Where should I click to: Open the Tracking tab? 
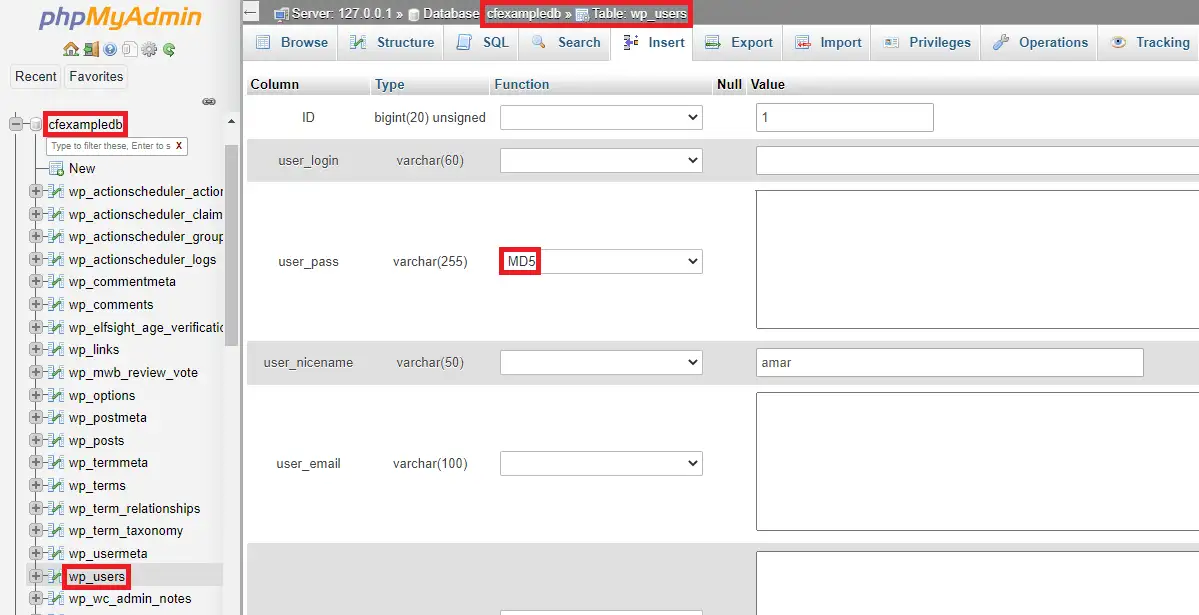(x=1149, y=43)
